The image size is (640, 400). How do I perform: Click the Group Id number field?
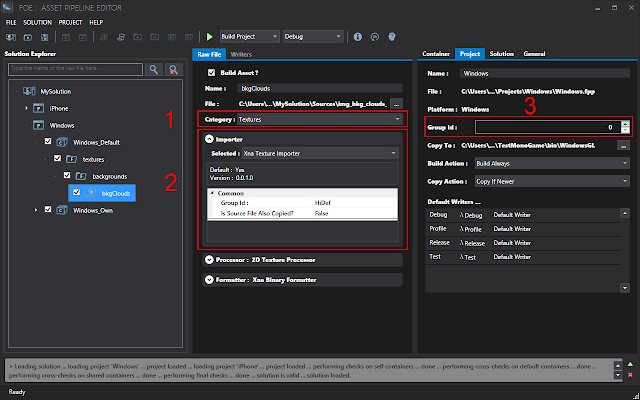546,127
